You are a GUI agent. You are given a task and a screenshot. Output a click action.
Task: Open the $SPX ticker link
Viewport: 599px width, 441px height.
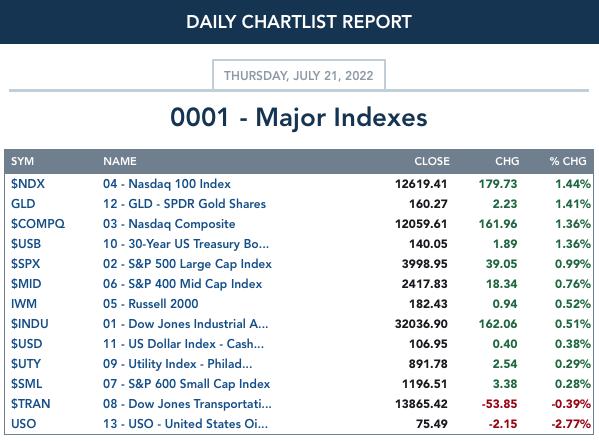click(26, 264)
